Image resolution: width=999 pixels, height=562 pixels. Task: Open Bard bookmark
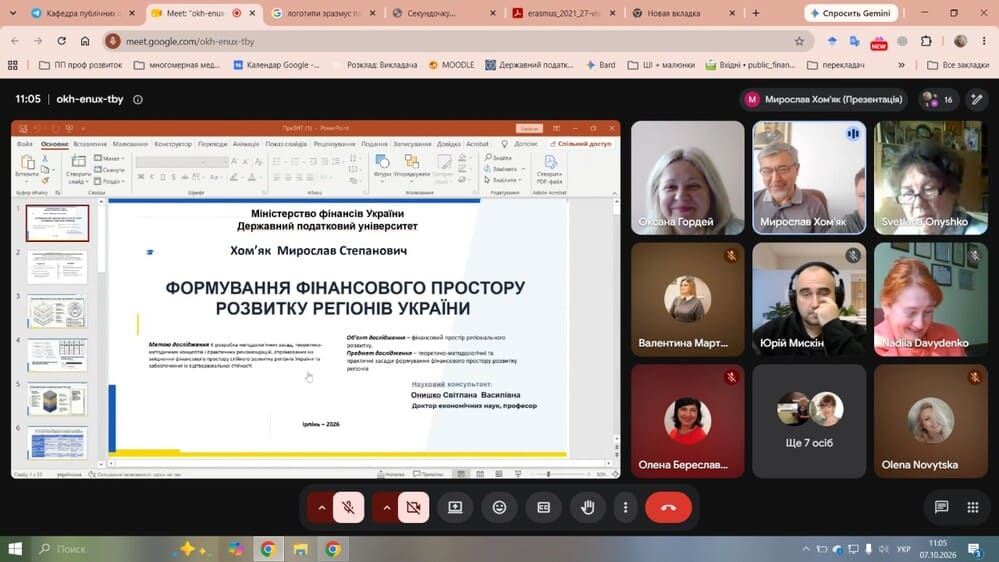[601, 64]
